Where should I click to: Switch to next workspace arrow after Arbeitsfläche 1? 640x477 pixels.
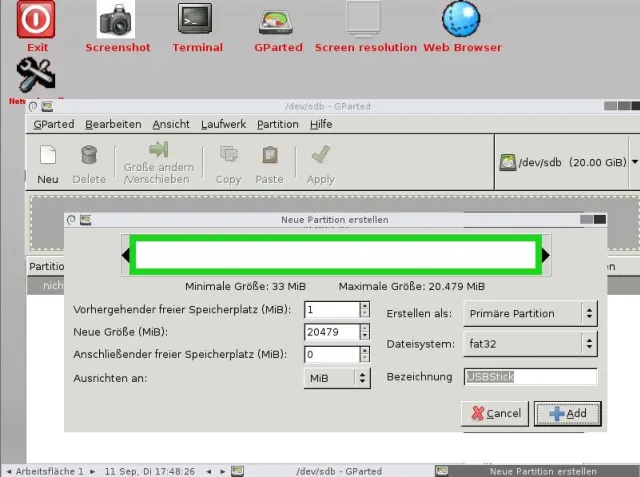pos(92,471)
